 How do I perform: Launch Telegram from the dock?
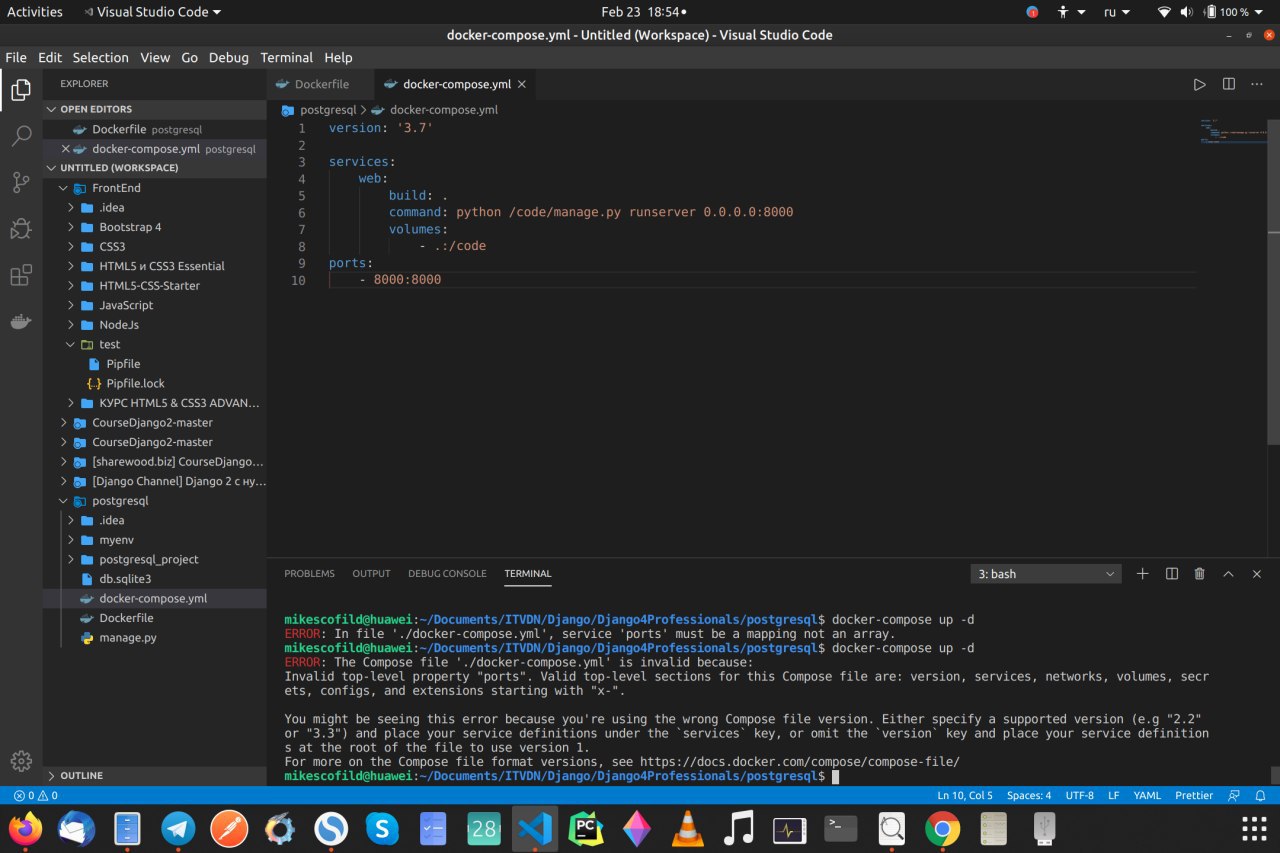tap(179, 828)
